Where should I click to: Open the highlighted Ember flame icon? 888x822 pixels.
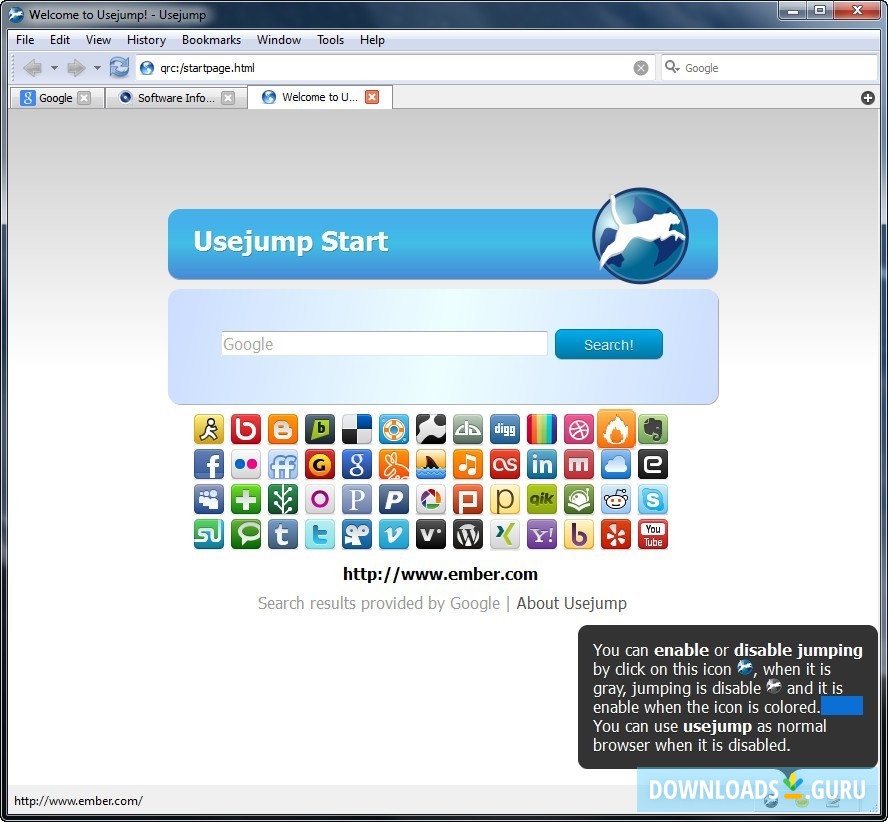click(x=616, y=429)
